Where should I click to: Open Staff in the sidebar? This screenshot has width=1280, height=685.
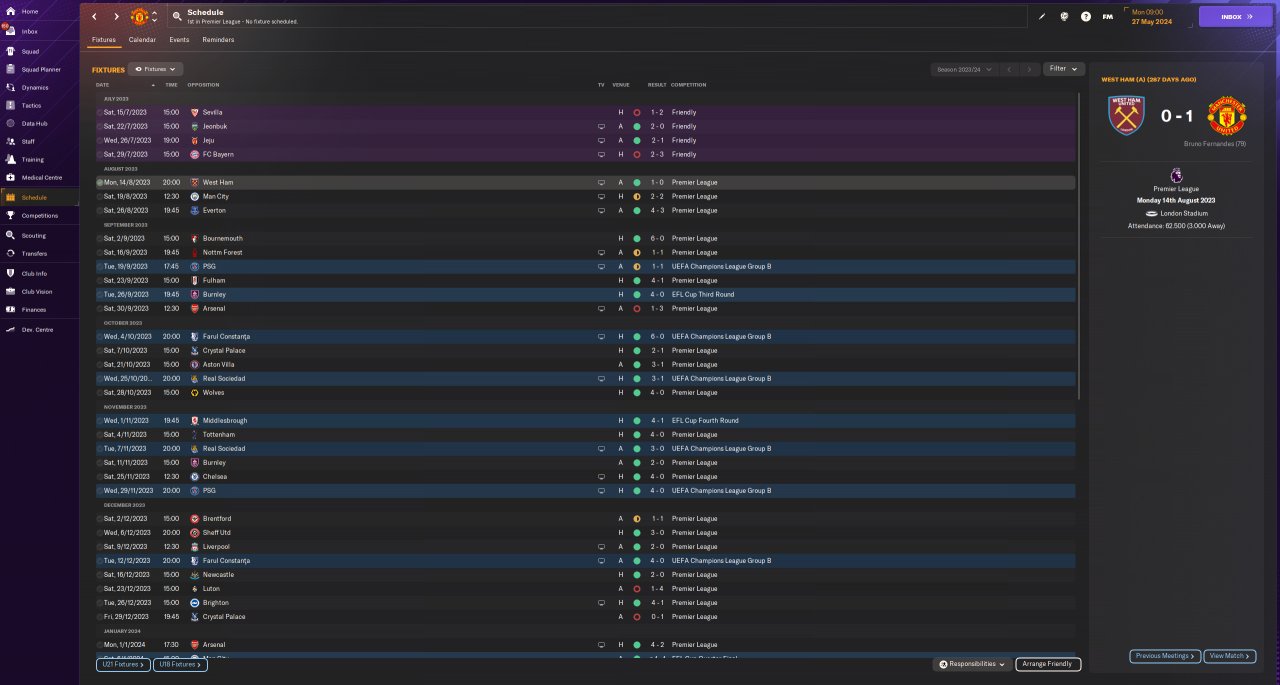pyautogui.click(x=40, y=141)
